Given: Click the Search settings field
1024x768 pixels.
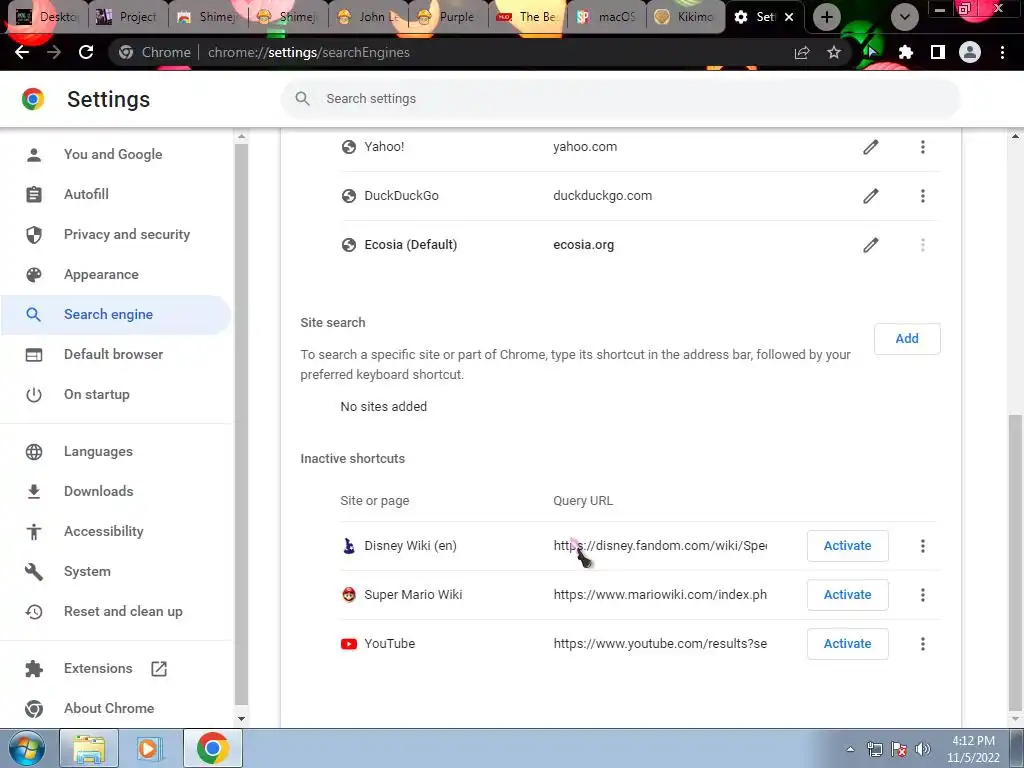Looking at the screenshot, I should [620, 99].
